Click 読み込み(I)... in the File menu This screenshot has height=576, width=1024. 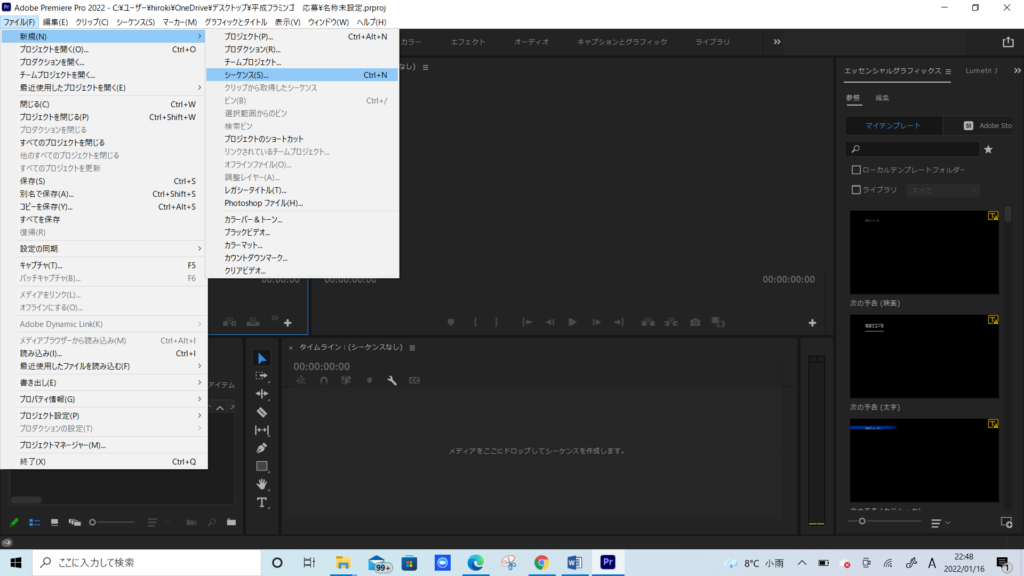104,353
